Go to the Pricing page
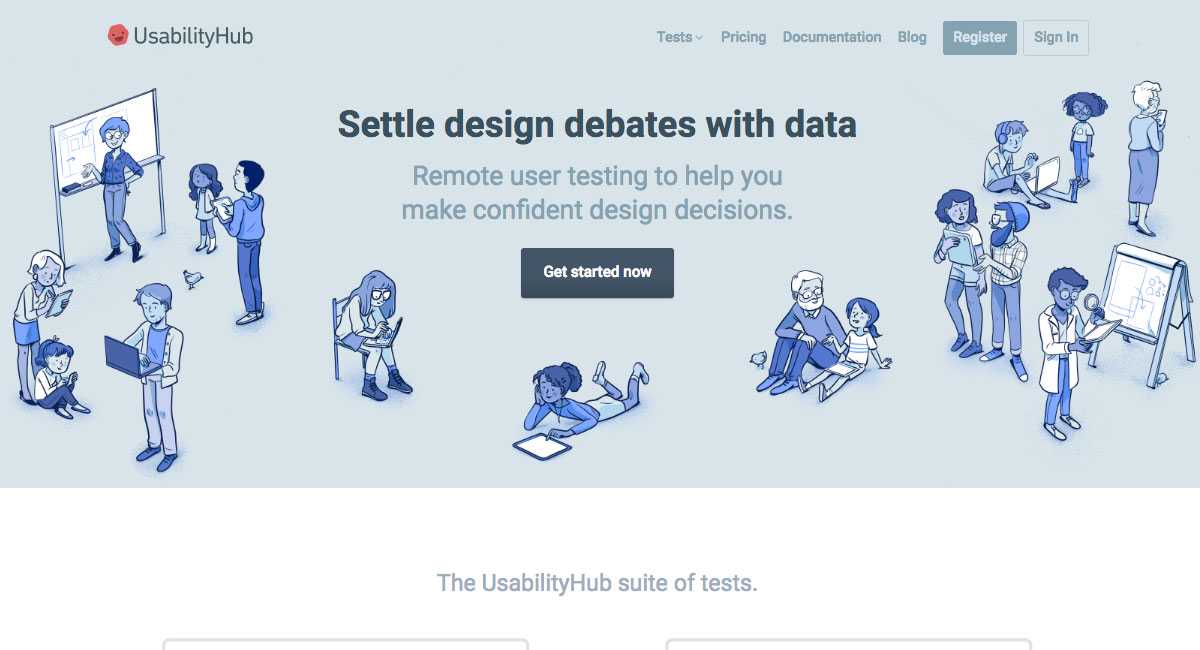 coord(743,37)
